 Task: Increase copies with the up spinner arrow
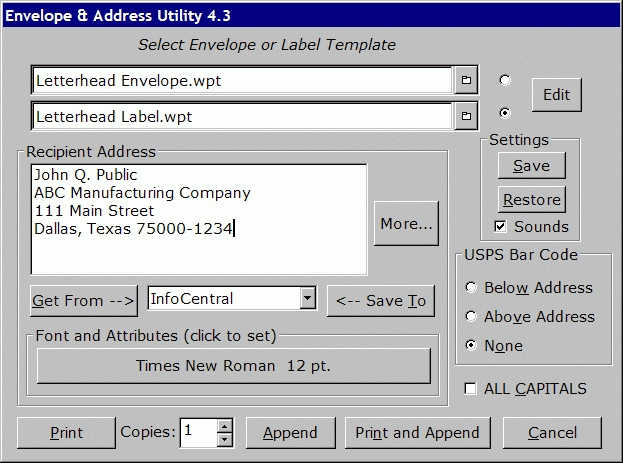pos(224,426)
